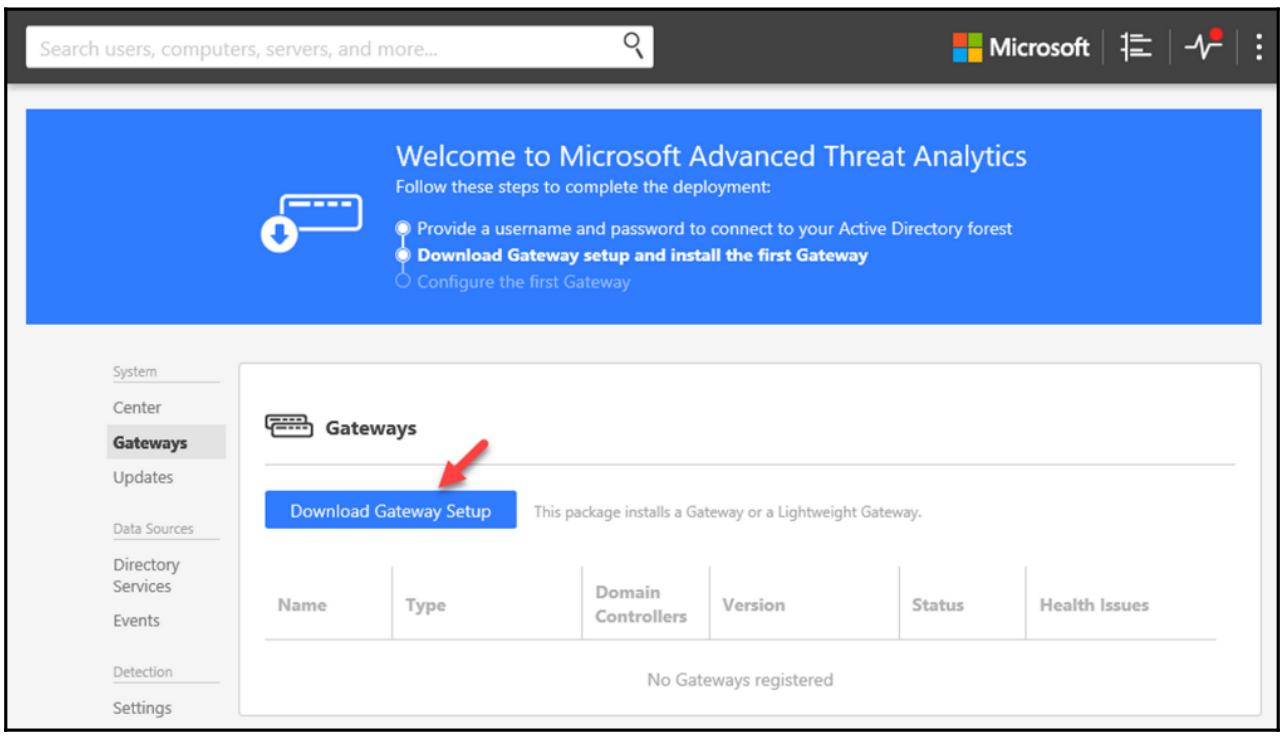
Task: Open Detection Settings in sidebar
Action: point(141,709)
